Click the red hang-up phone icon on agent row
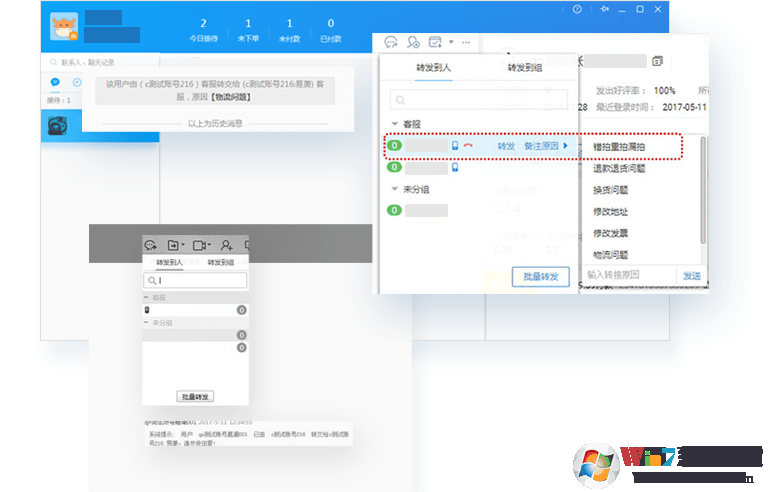This screenshot has height=492, width=770. point(468,146)
